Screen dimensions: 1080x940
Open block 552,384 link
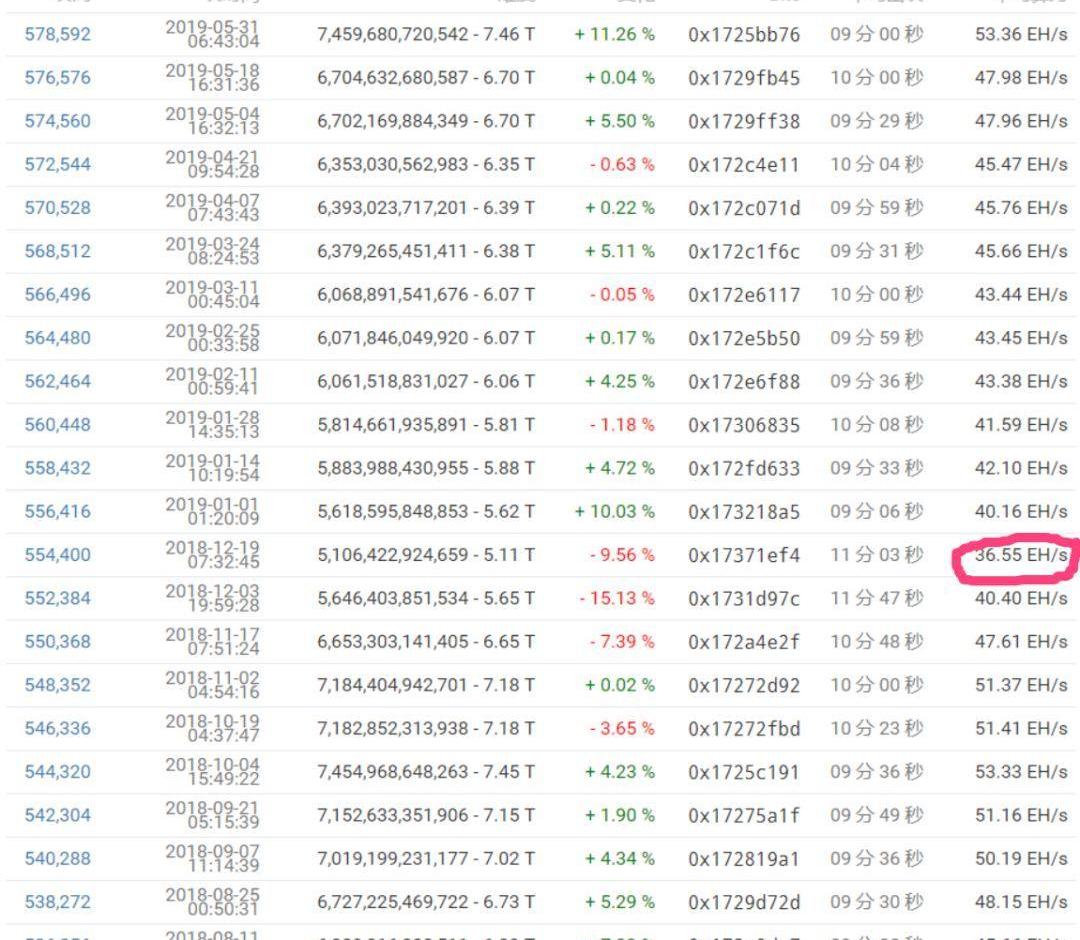[57, 598]
